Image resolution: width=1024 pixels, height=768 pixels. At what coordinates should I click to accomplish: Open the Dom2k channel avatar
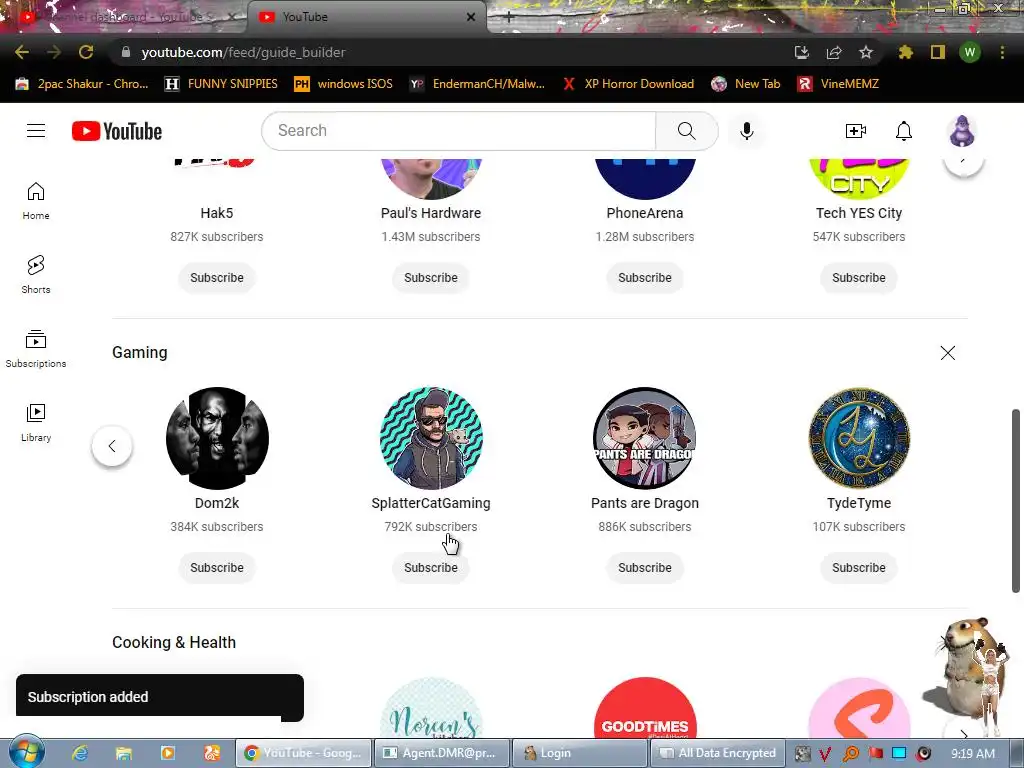(x=217, y=438)
